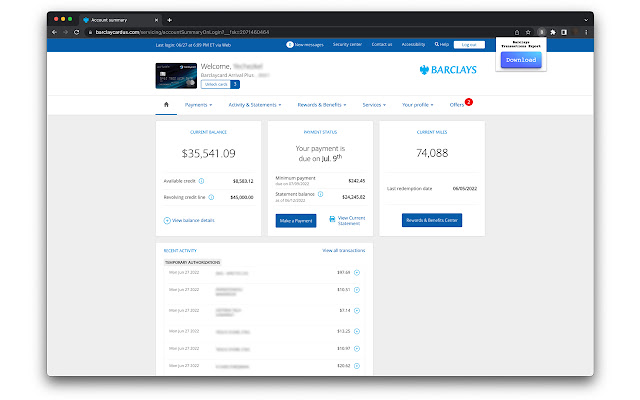Click the Barclaycard card image
Screen dimensions: 640x400
click(176, 76)
